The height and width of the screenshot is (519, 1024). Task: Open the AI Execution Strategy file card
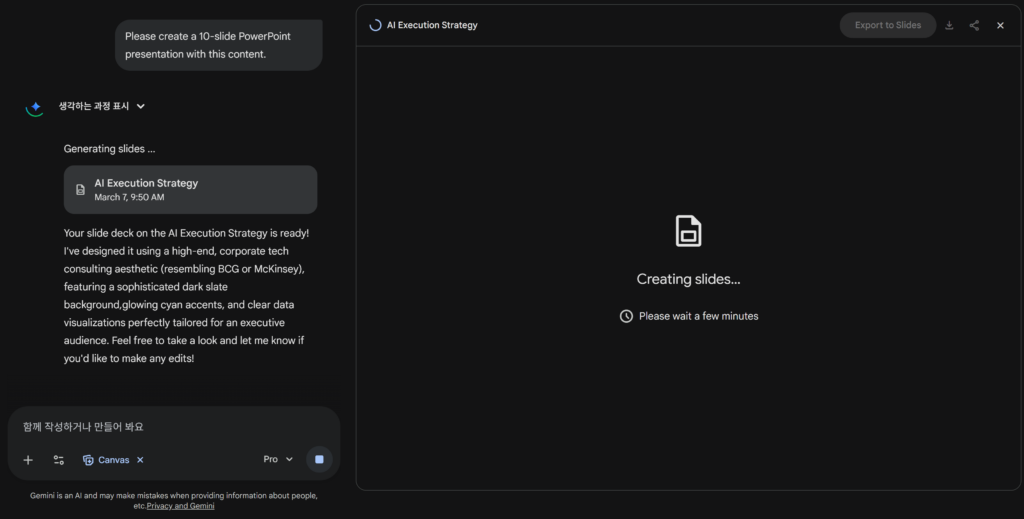pyautogui.click(x=190, y=189)
